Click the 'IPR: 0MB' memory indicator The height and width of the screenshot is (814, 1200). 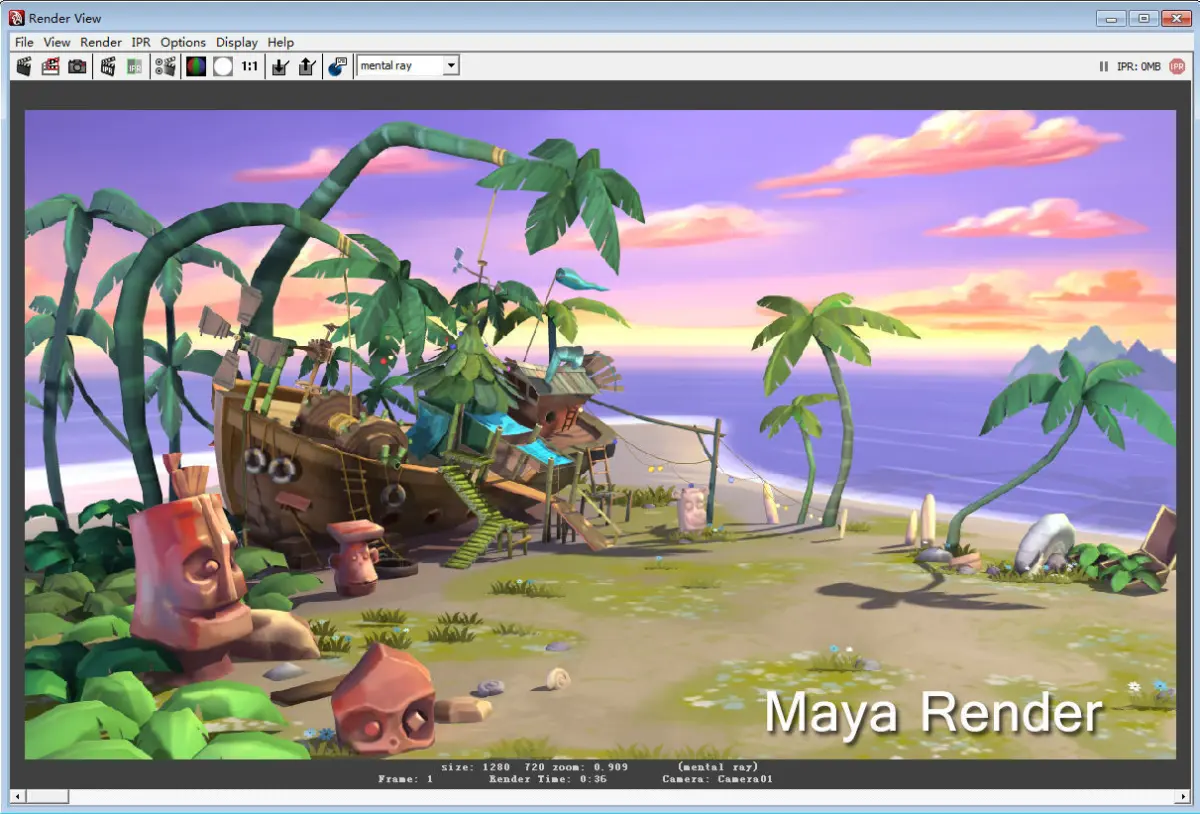1139,66
